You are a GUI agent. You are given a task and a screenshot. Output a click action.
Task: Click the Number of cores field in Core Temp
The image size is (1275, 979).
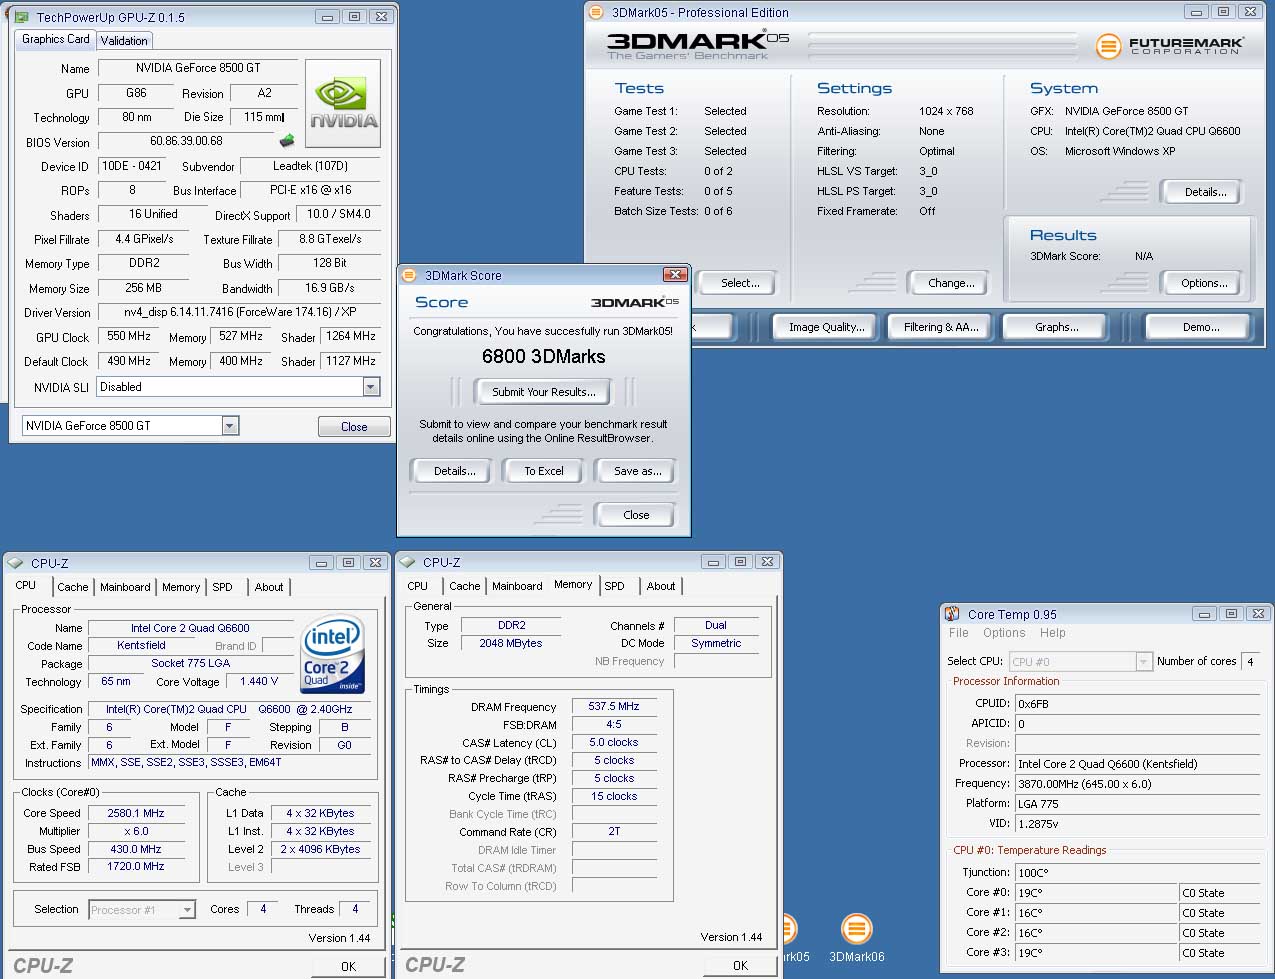1250,661
